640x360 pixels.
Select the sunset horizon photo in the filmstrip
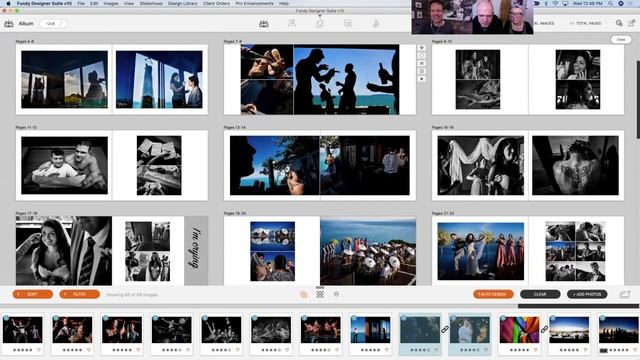tap(569, 330)
